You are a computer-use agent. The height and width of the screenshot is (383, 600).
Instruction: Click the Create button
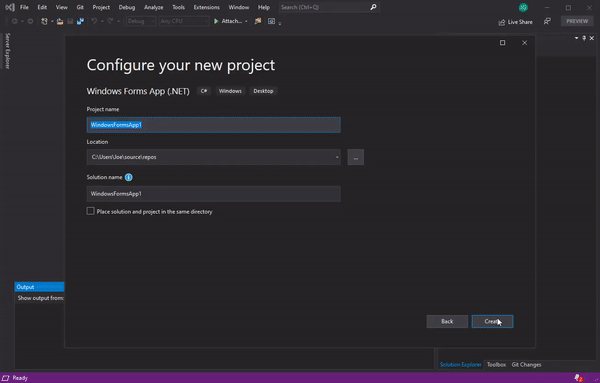(x=492, y=321)
